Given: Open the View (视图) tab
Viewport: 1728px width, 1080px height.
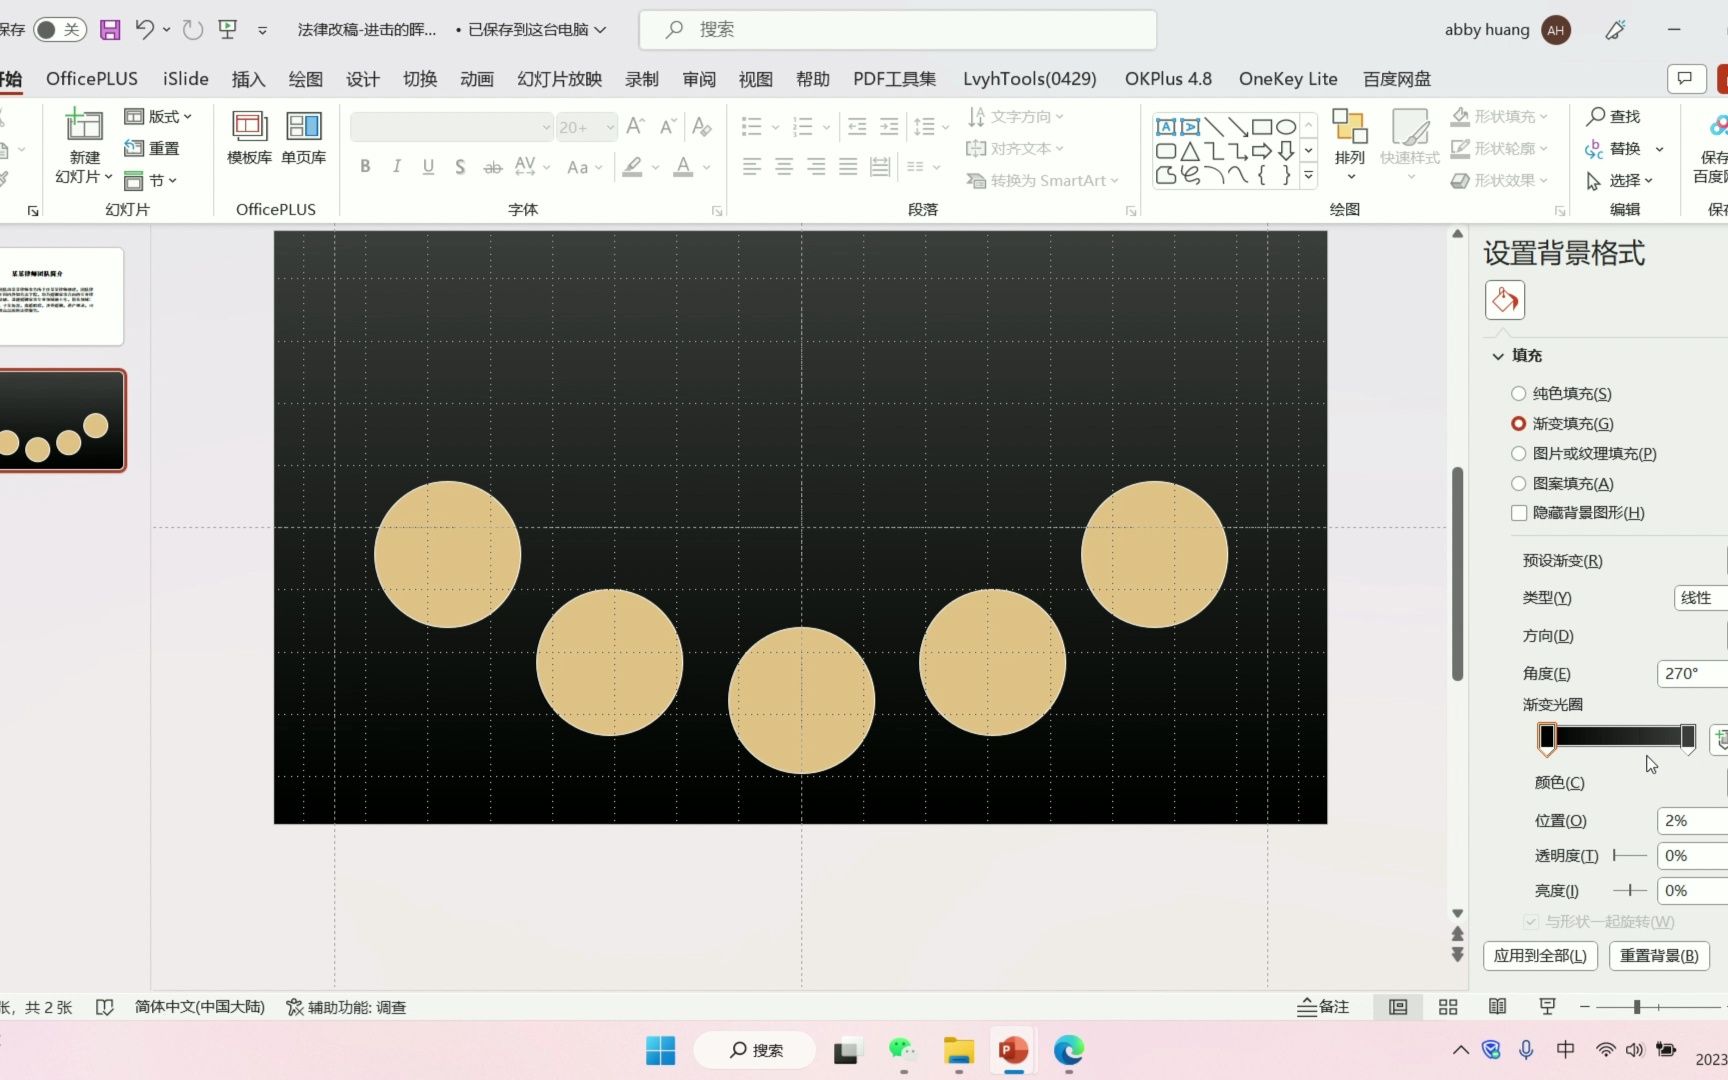Looking at the screenshot, I should point(756,79).
